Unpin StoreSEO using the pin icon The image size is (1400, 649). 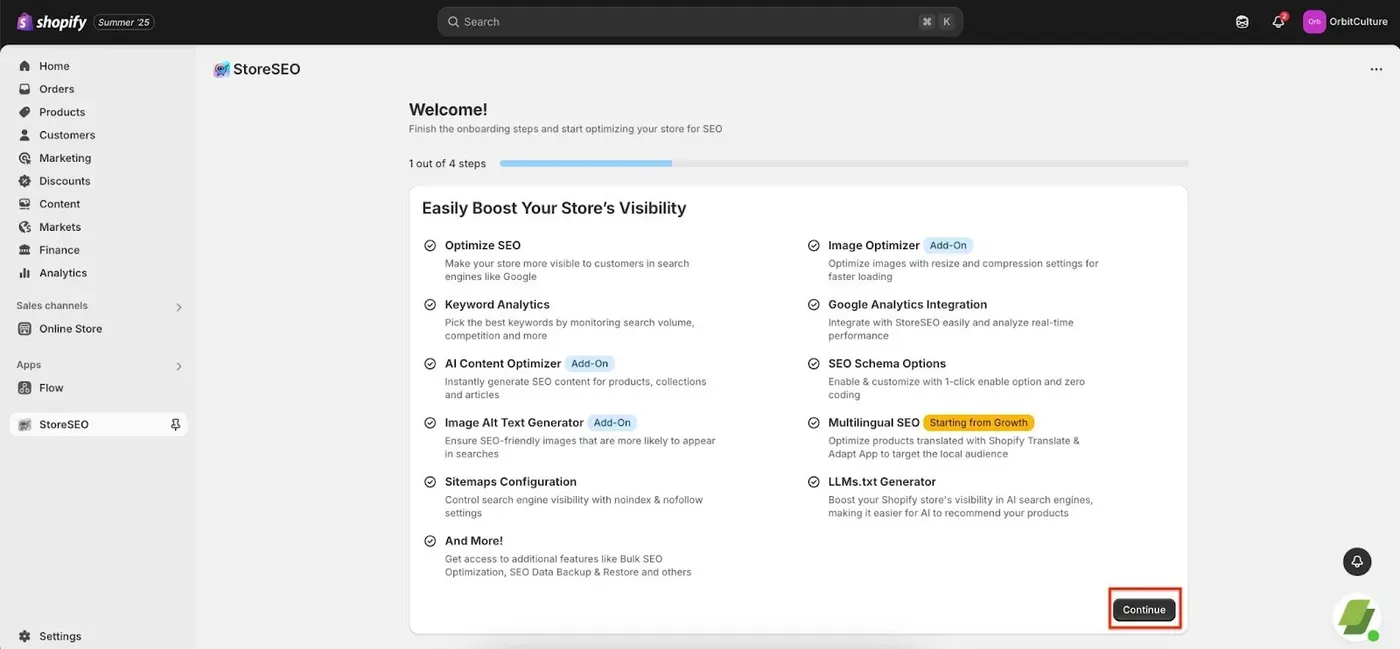[175, 425]
